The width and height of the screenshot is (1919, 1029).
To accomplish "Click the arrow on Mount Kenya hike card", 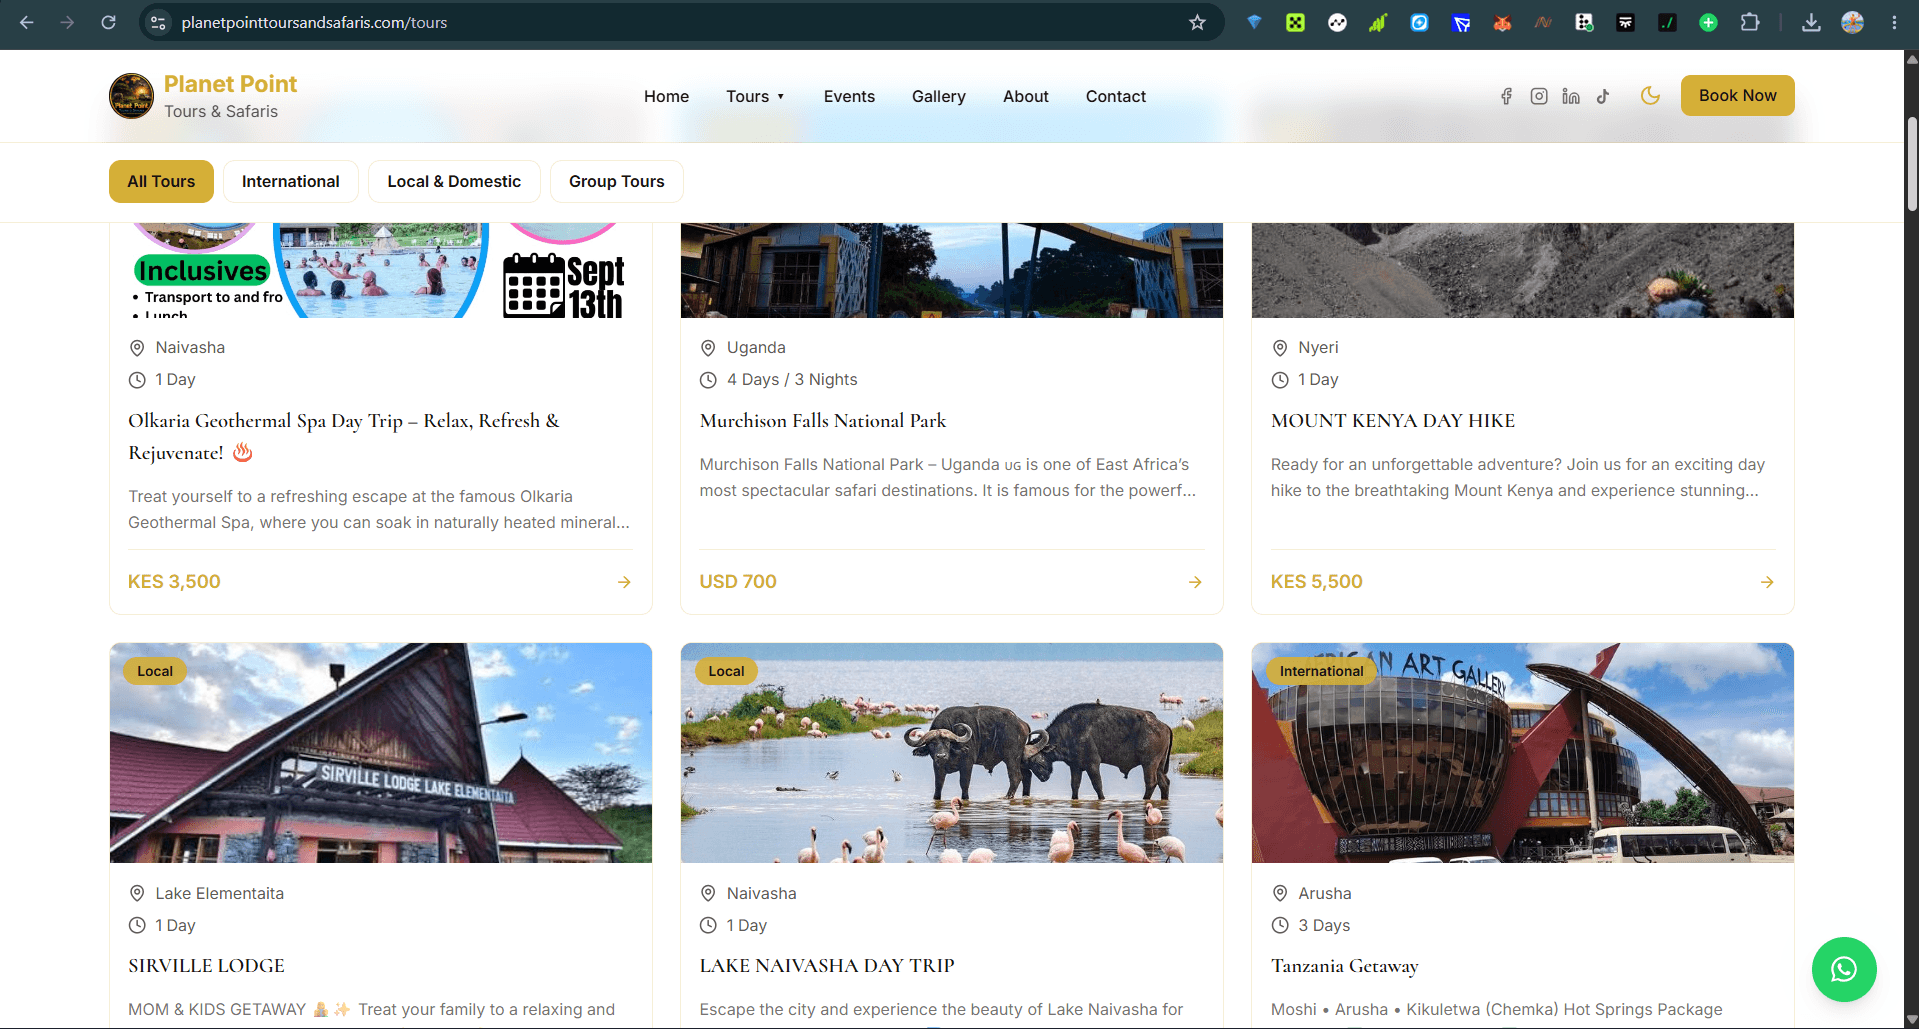I will point(1767,582).
